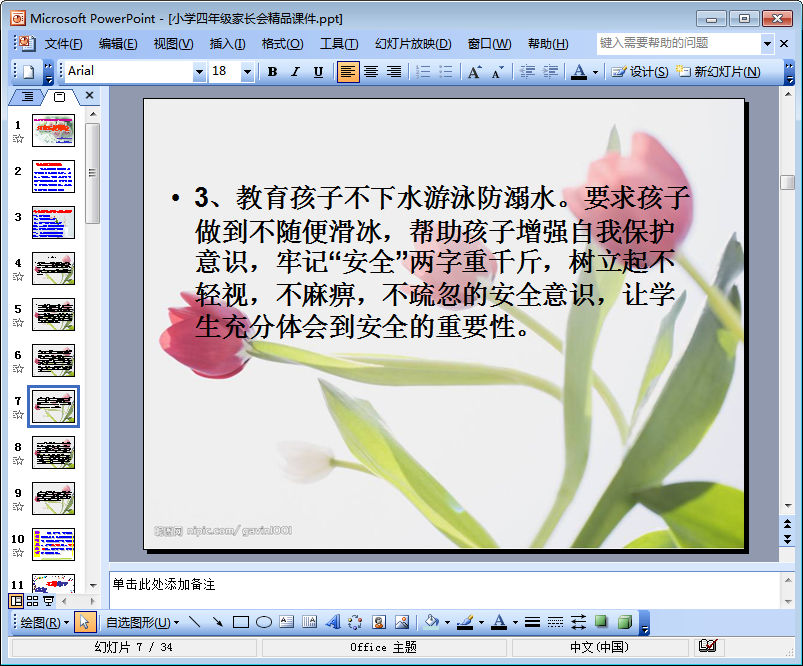
Task: Click the 设计 button
Action: pos(640,72)
